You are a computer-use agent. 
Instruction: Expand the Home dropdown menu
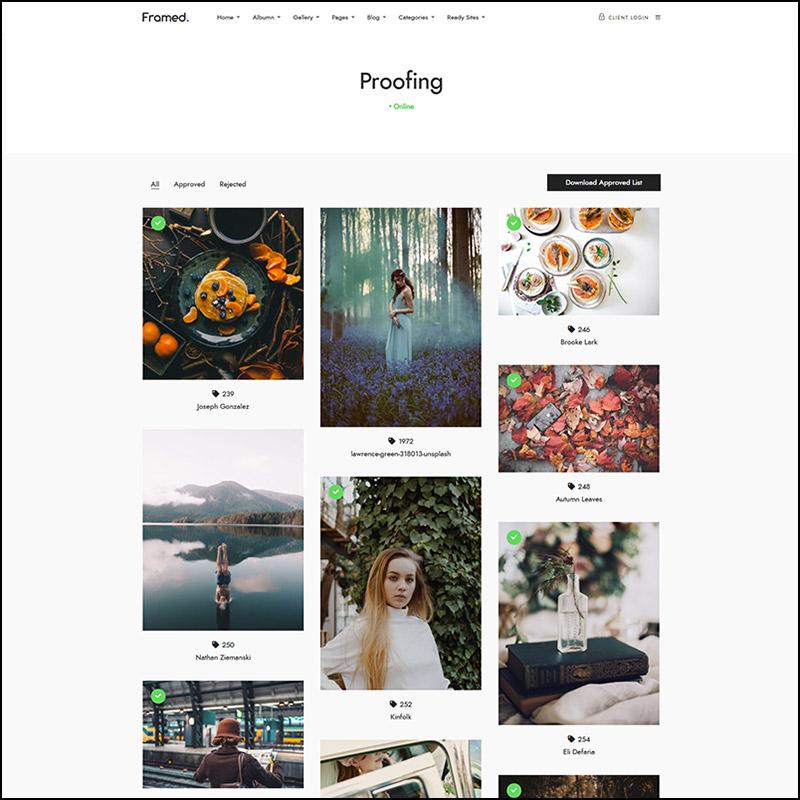pyautogui.click(x=228, y=17)
